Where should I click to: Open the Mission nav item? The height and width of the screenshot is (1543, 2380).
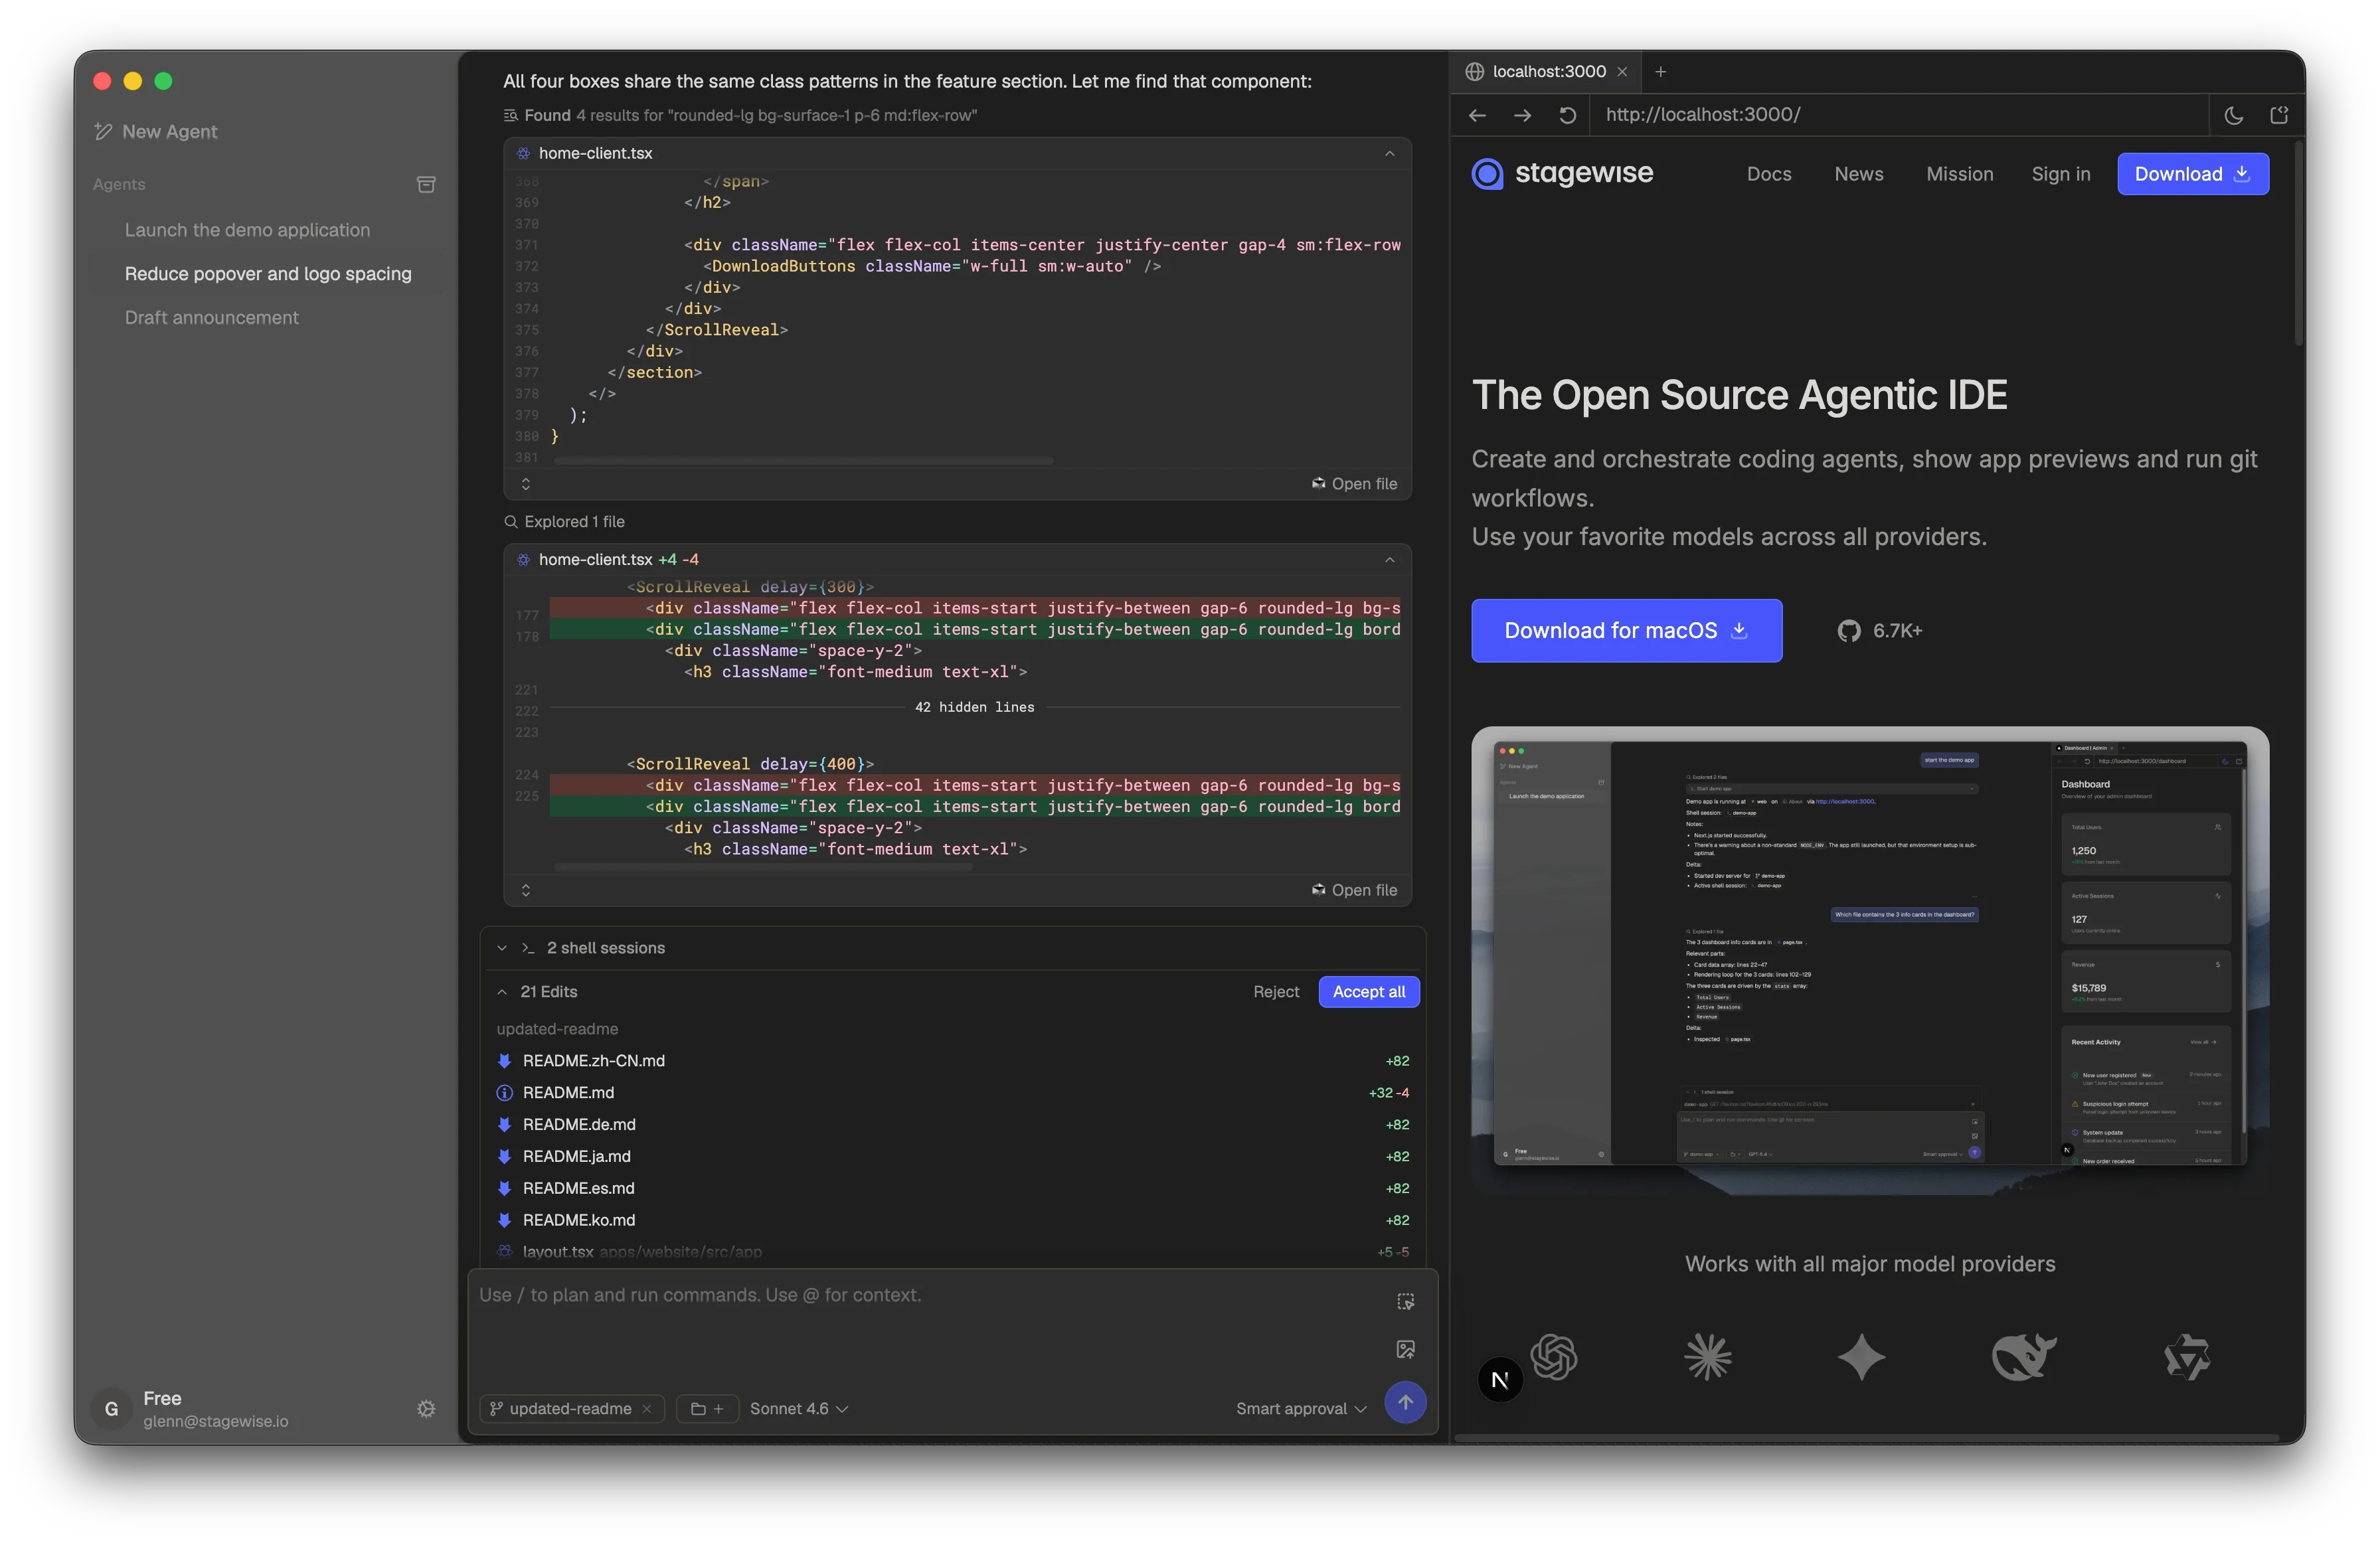tap(1959, 174)
